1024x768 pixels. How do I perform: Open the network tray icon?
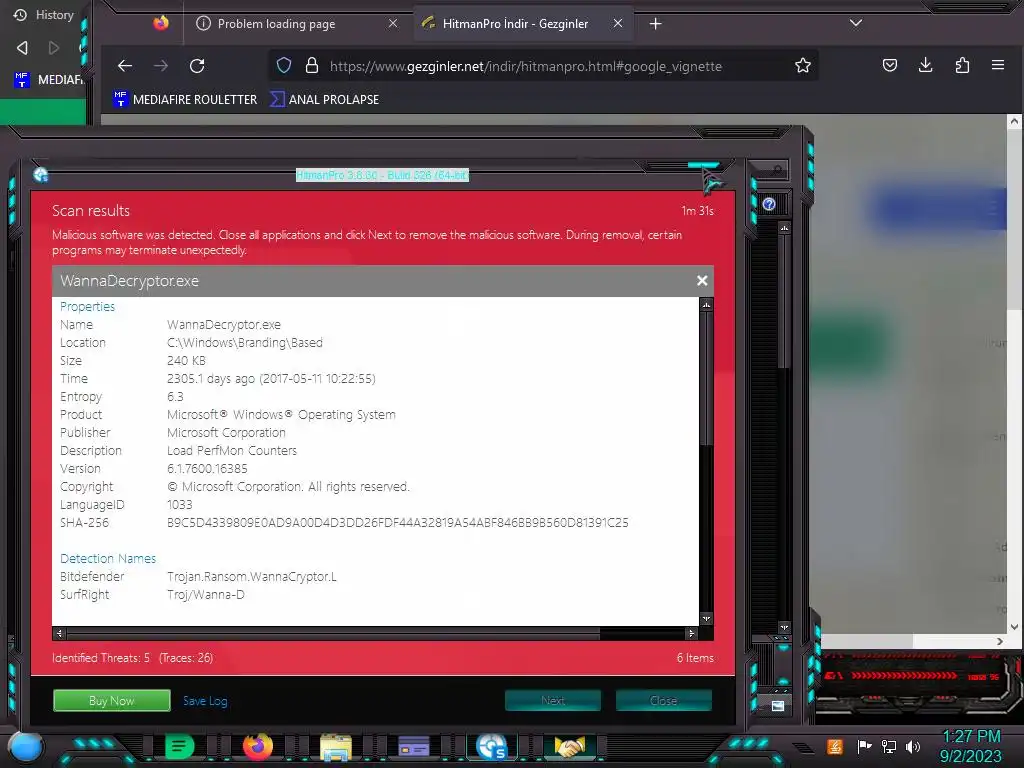coord(889,746)
